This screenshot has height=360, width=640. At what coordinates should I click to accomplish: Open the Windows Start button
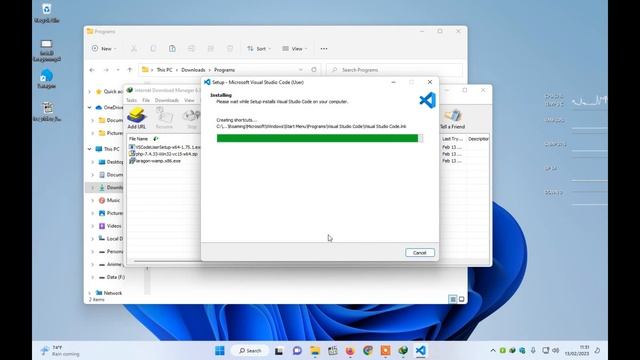click(x=220, y=351)
